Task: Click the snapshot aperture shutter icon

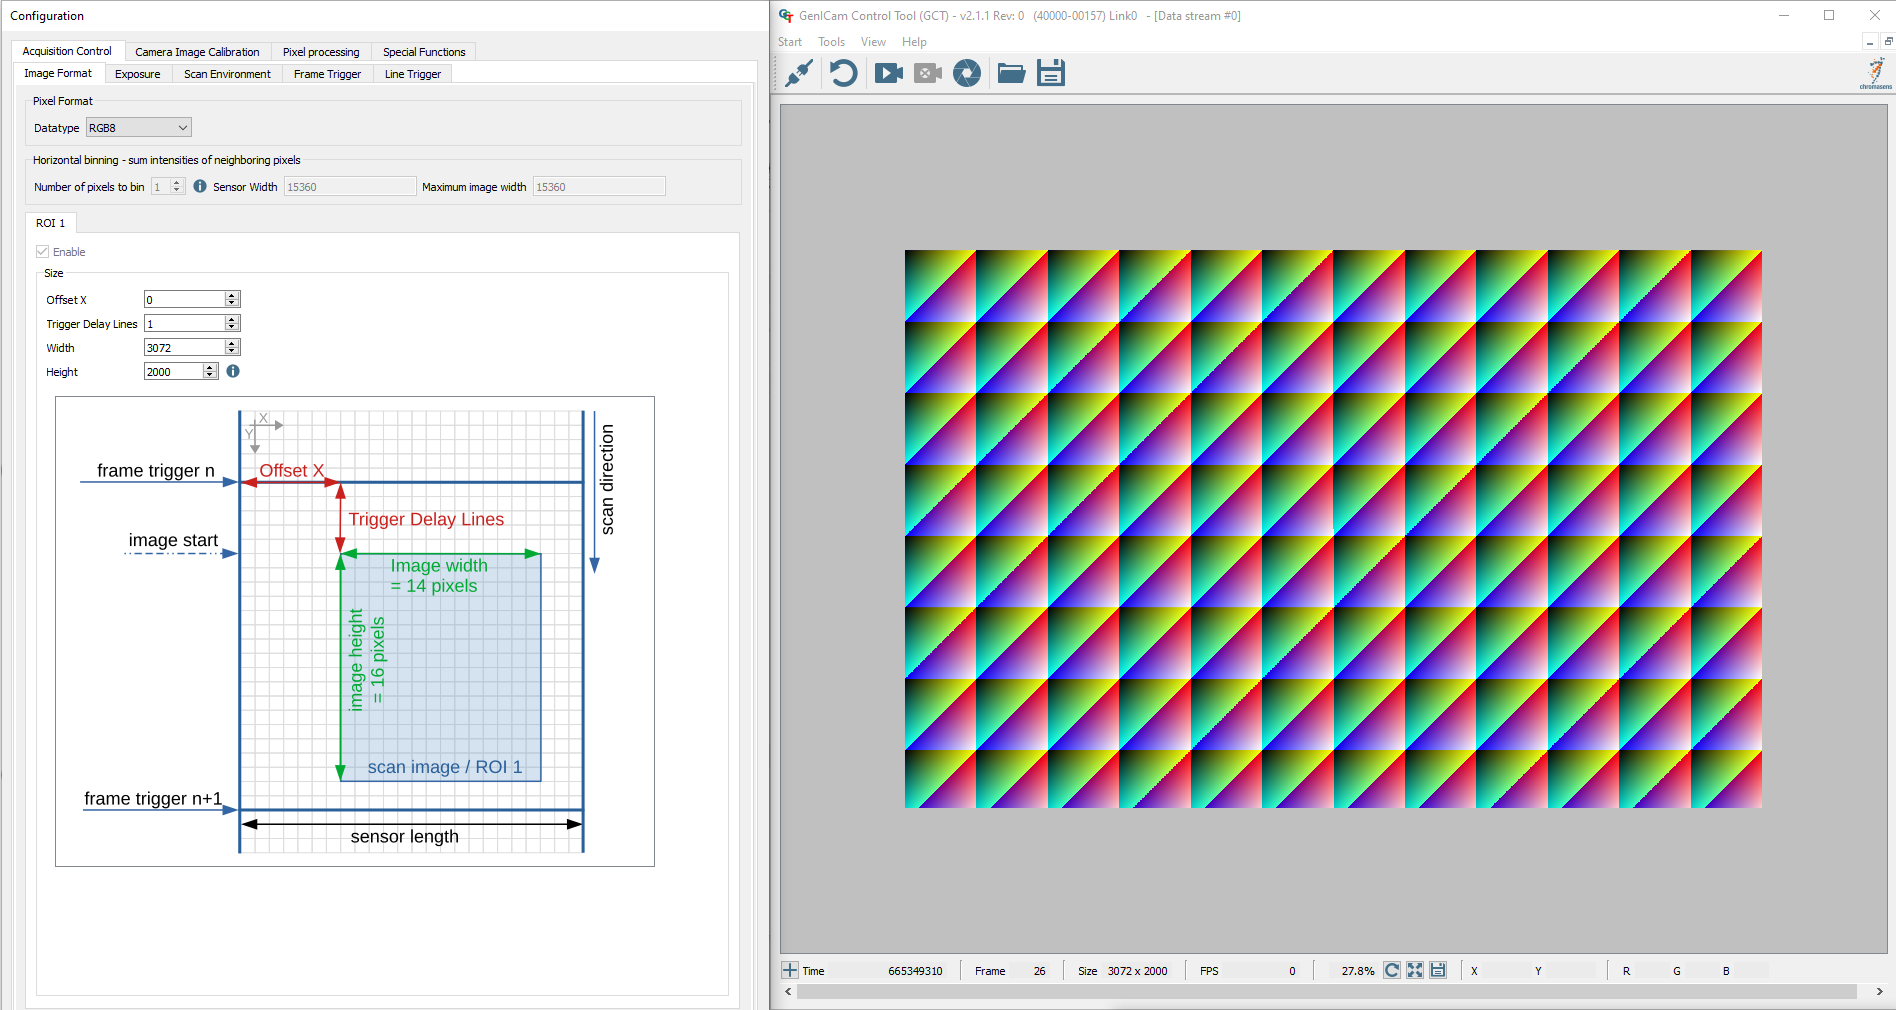Action: coord(967,73)
